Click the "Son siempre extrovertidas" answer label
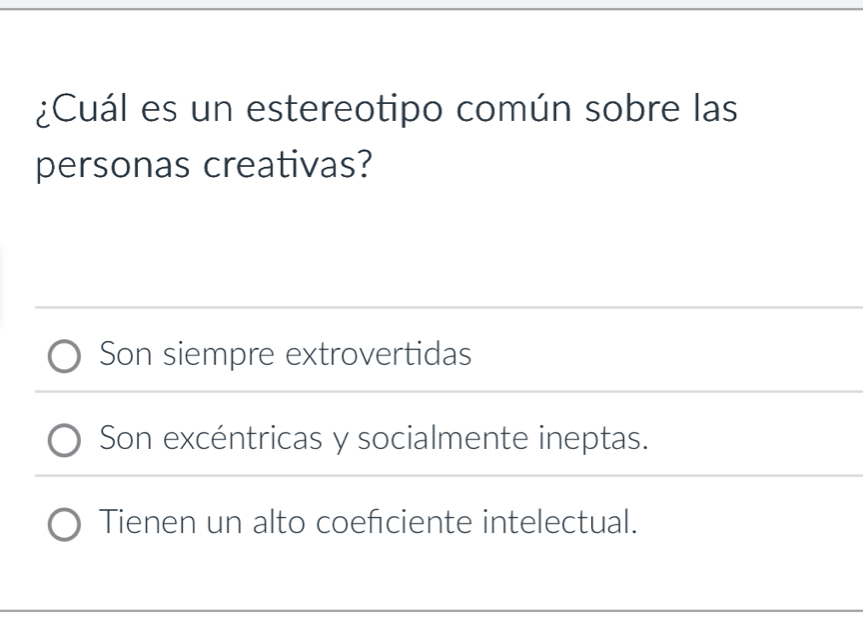The height and width of the screenshot is (640, 863). pyautogui.click(x=285, y=354)
